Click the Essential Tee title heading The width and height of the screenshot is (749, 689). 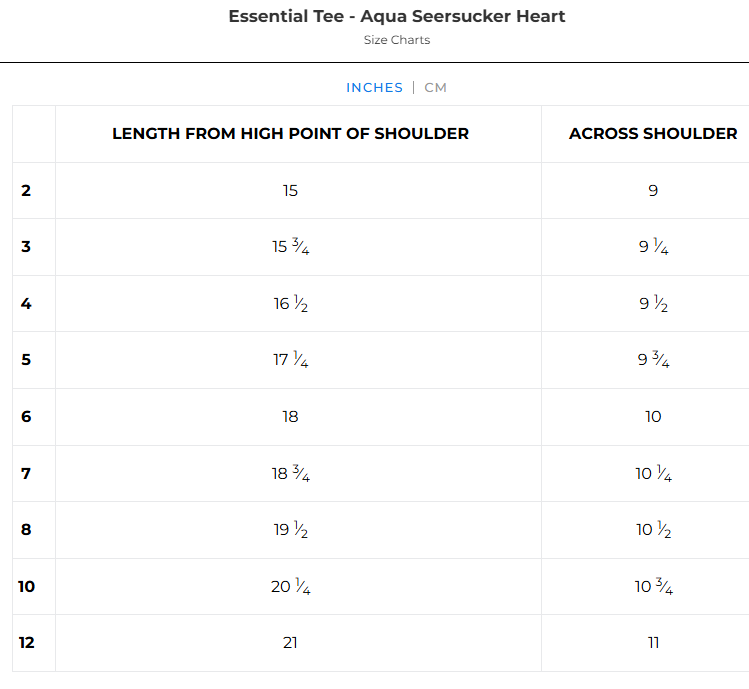(x=397, y=16)
